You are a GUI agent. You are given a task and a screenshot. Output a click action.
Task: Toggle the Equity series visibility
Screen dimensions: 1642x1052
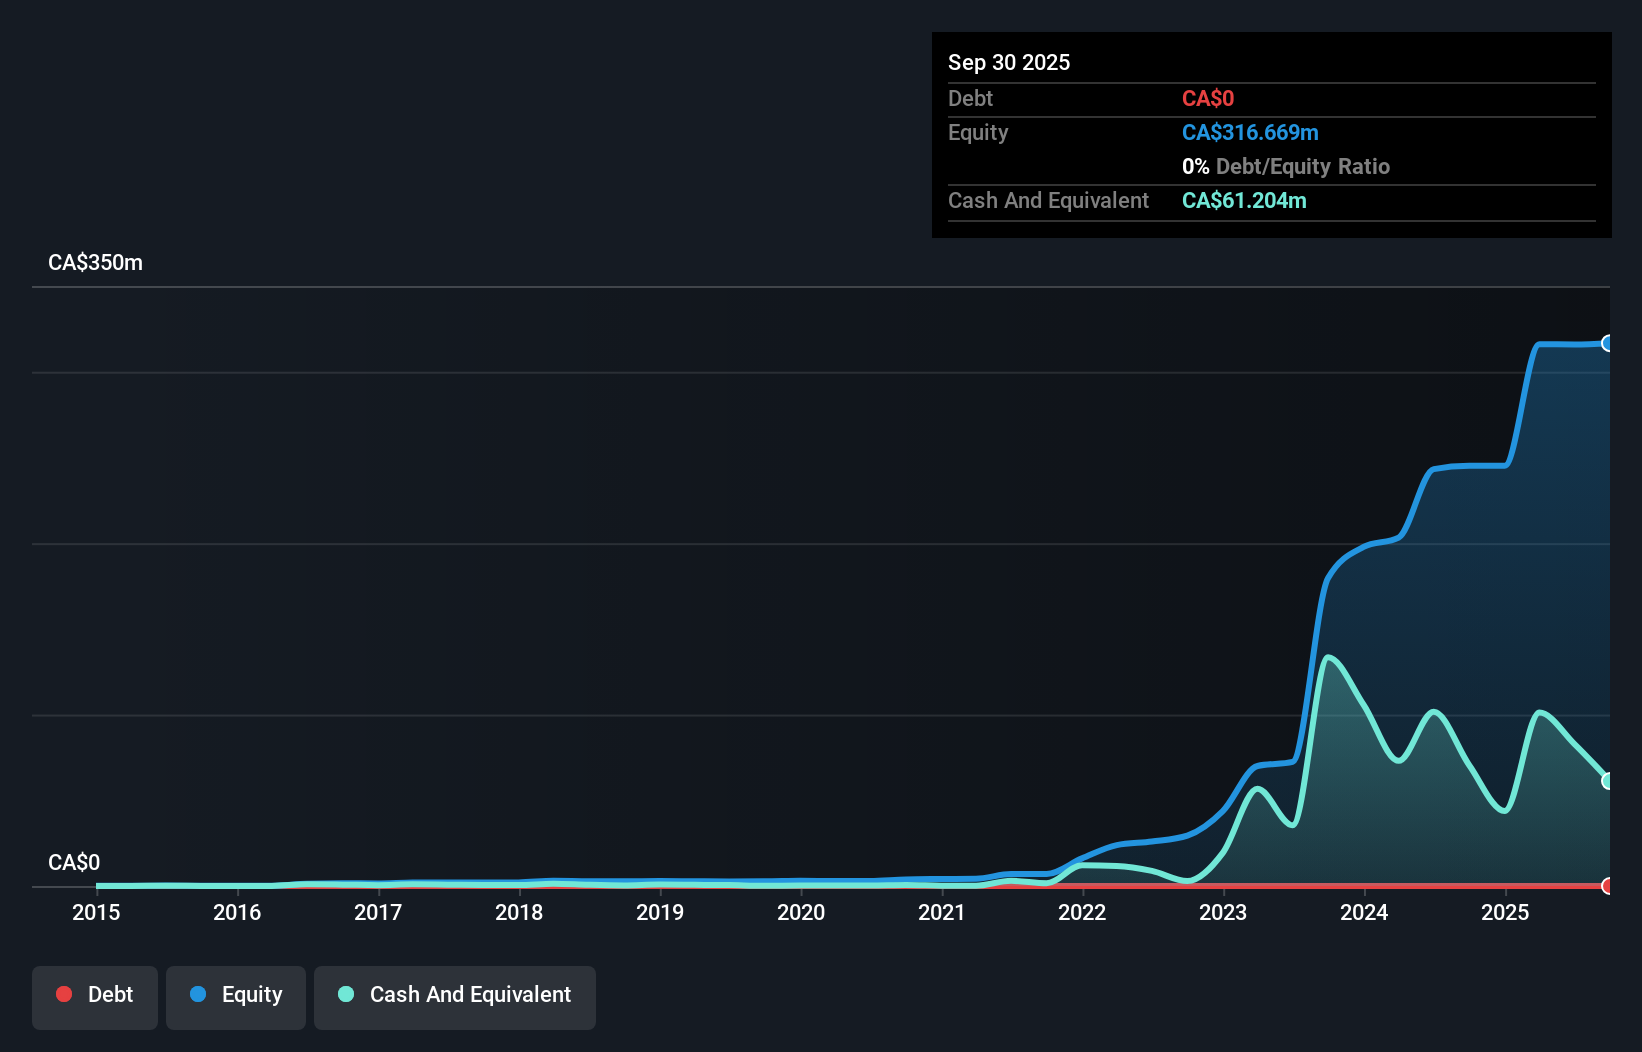[x=235, y=995]
